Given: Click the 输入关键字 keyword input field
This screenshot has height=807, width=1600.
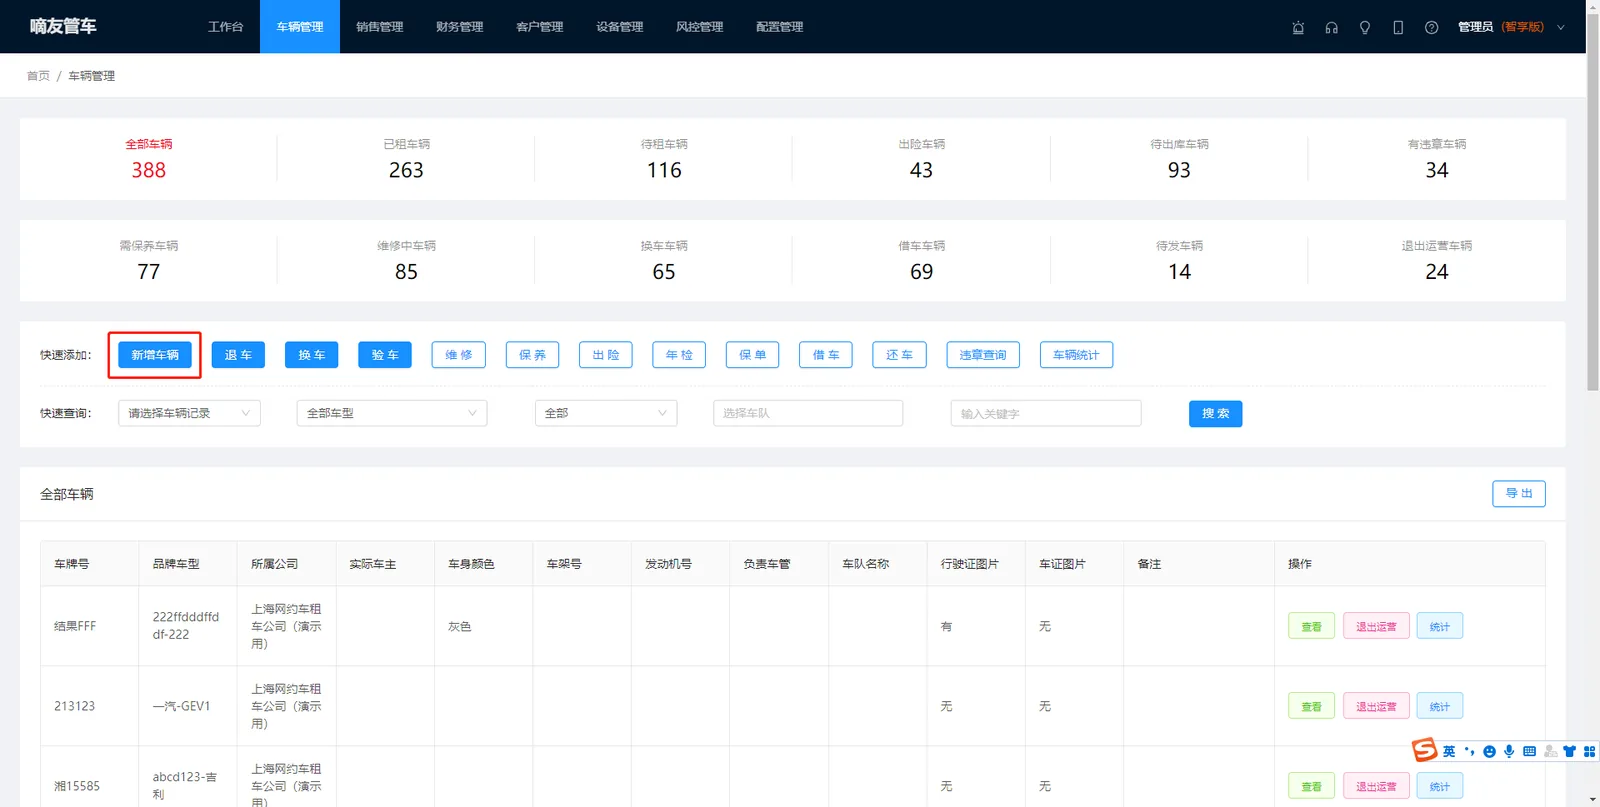Looking at the screenshot, I should (x=1046, y=413).
